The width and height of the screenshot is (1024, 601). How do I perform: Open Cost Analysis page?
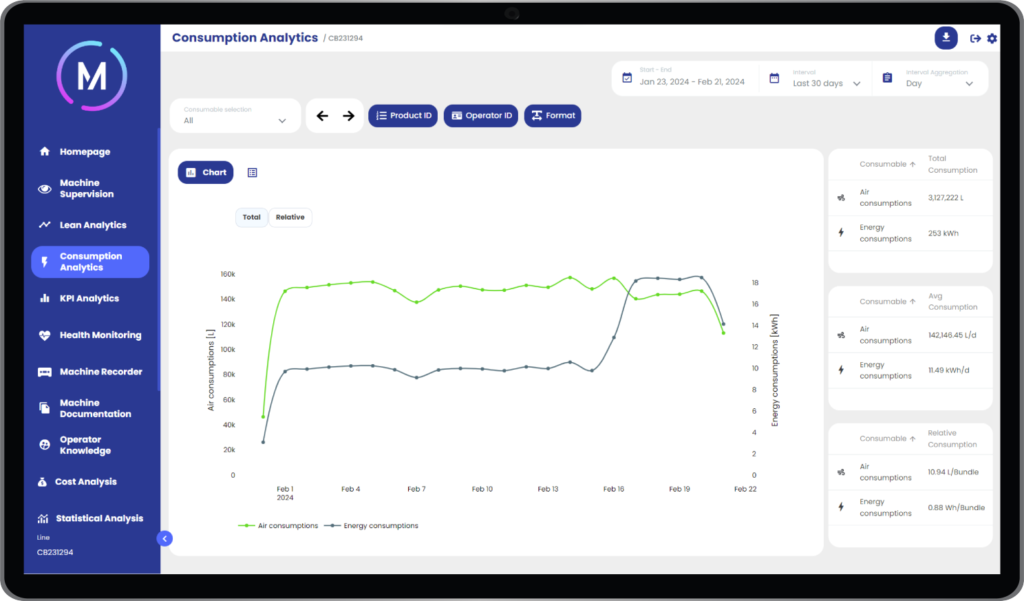(86, 481)
